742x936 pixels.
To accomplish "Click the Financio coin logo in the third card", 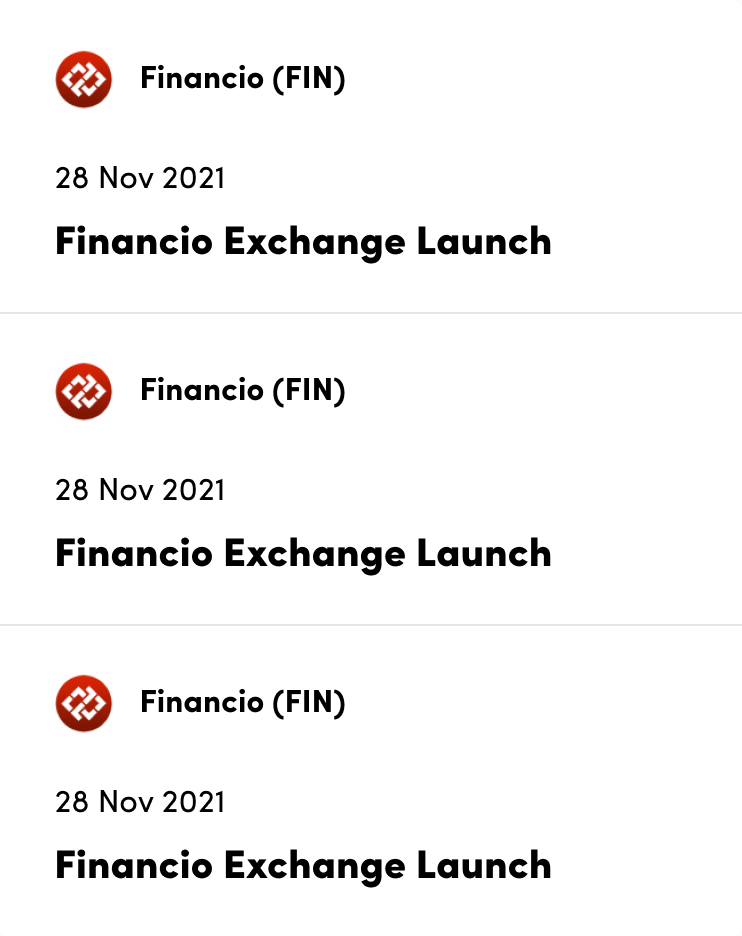I will (x=84, y=703).
